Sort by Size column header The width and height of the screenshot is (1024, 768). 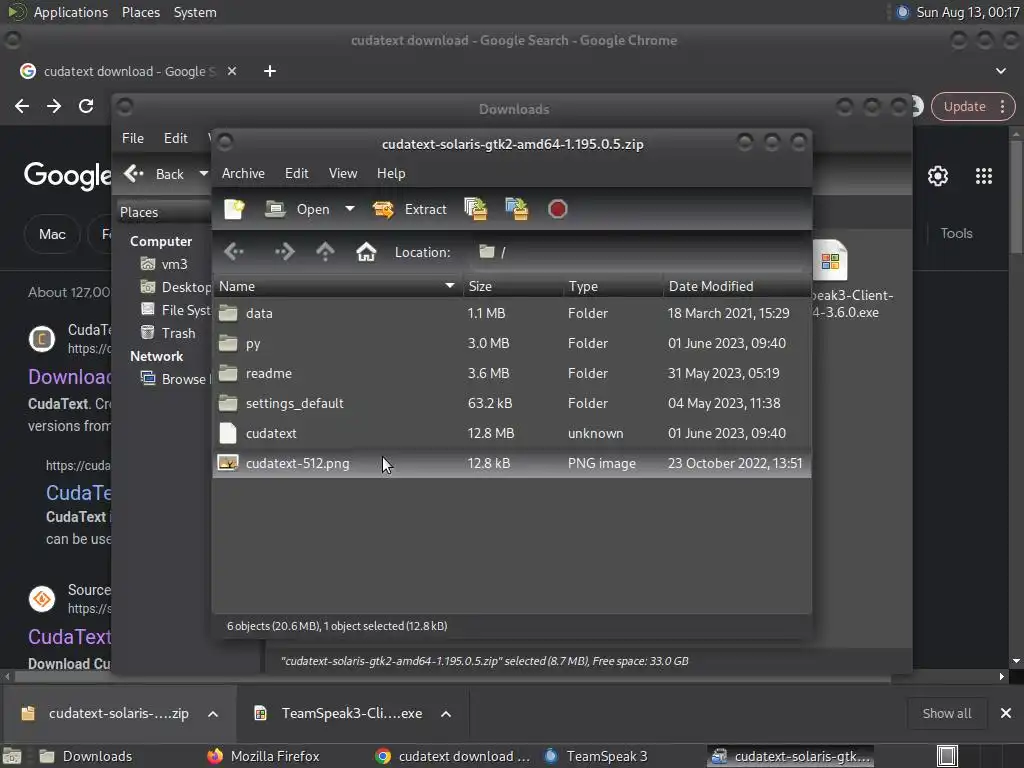click(x=513, y=286)
